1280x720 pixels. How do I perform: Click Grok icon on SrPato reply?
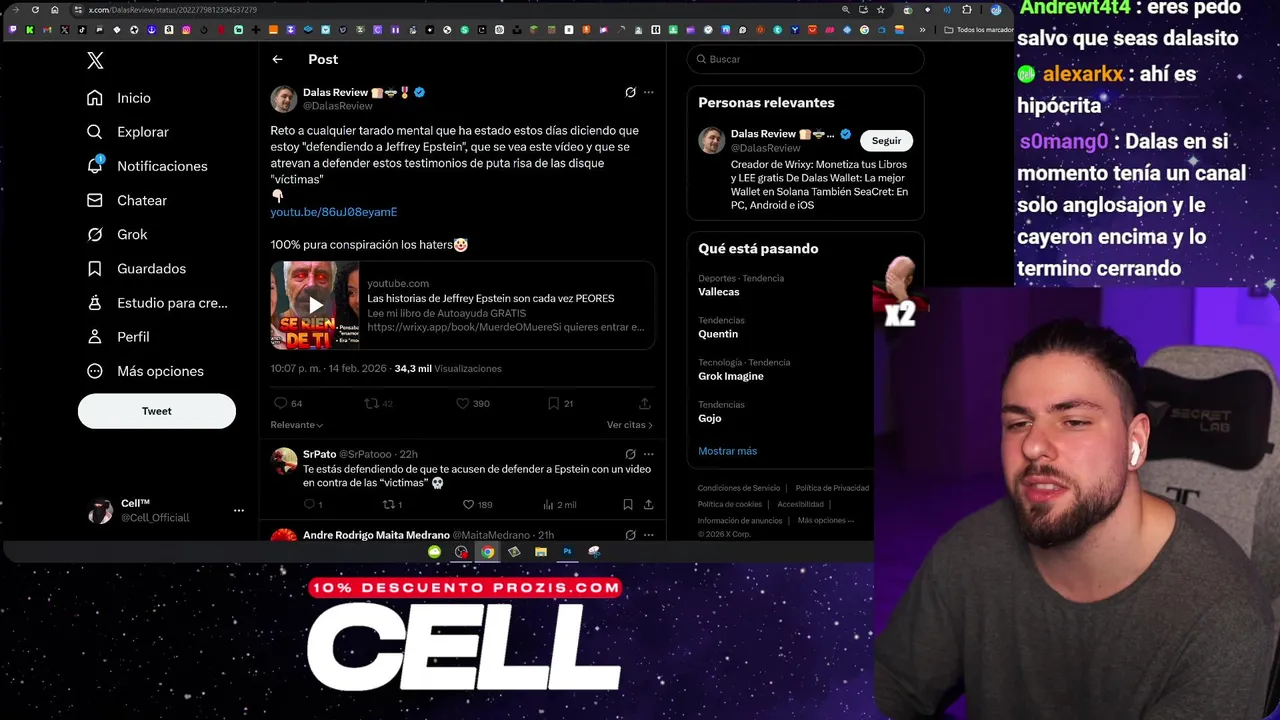[630, 454]
